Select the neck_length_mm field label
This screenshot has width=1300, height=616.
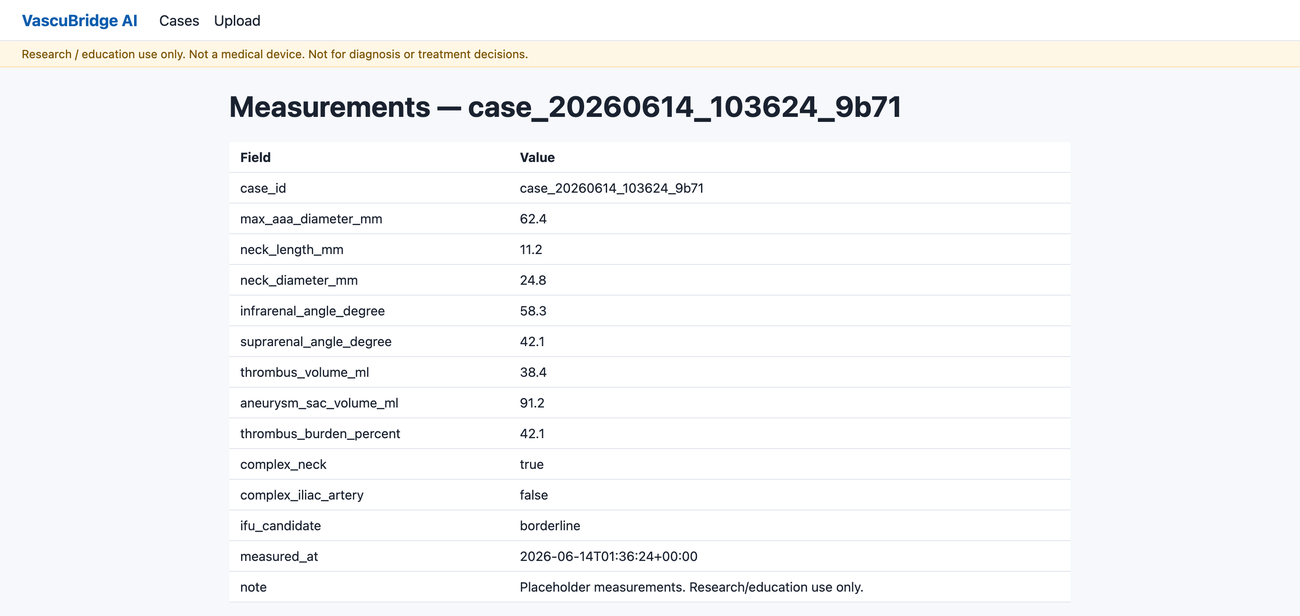(x=291, y=249)
